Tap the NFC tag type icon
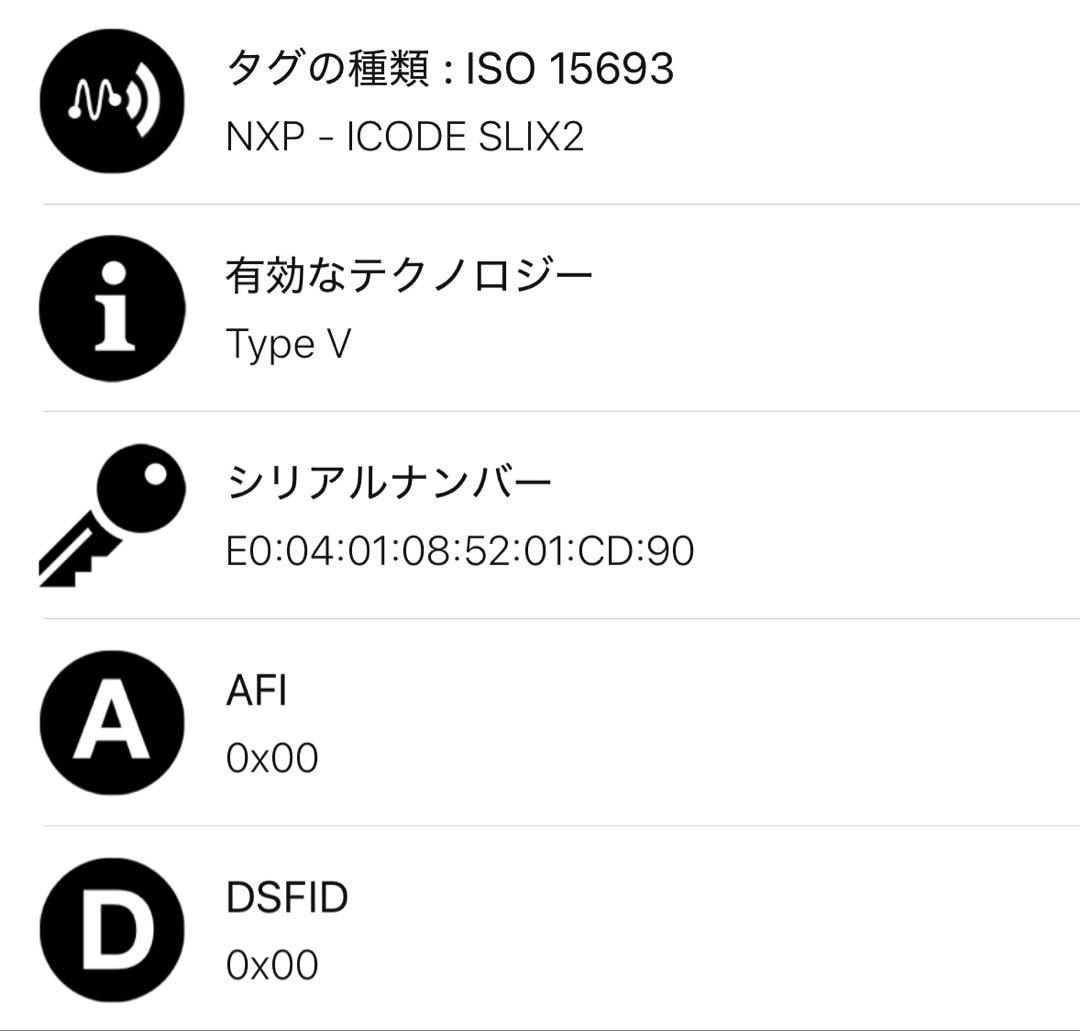Screen dimensions: 1080x1031 (x=112, y=101)
